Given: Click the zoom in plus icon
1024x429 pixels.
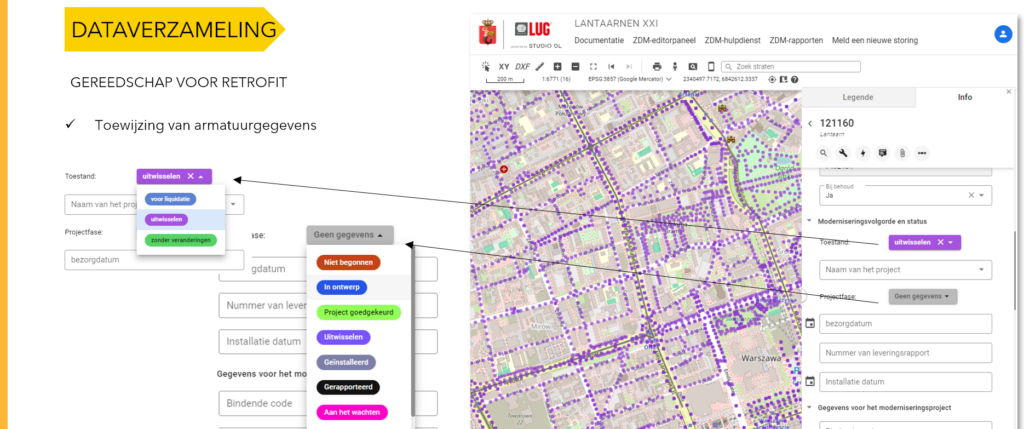Looking at the screenshot, I should click(558, 66).
